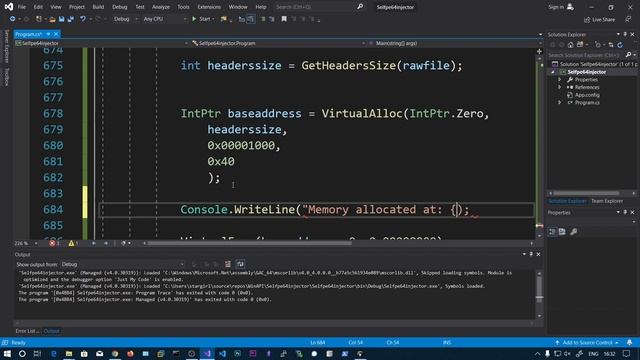640x360 pixels.
Task: Open the Tools menu
Action: pyautogui.click(x=183, y=7)
